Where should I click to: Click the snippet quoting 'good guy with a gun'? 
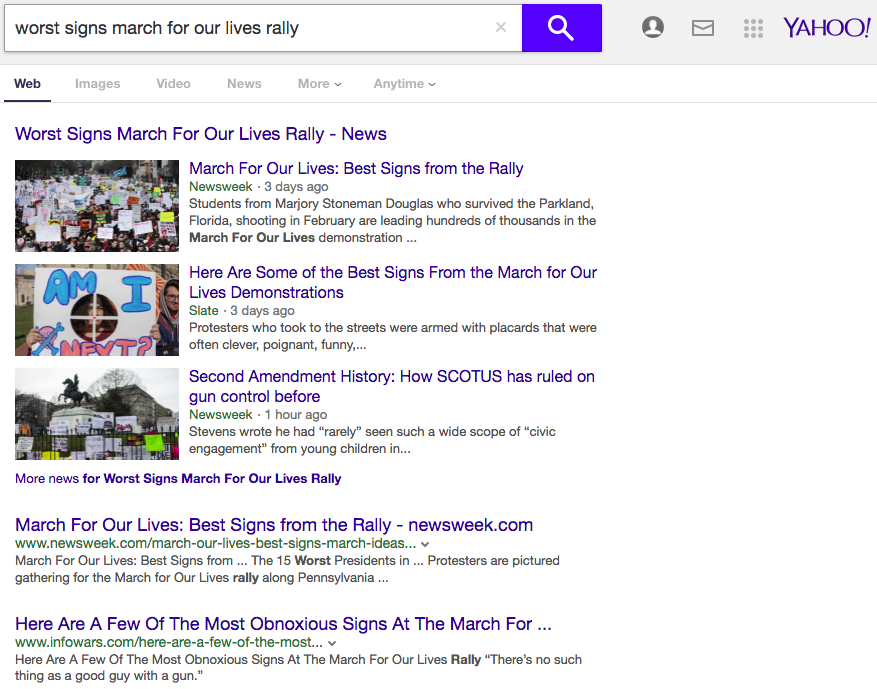298,668
